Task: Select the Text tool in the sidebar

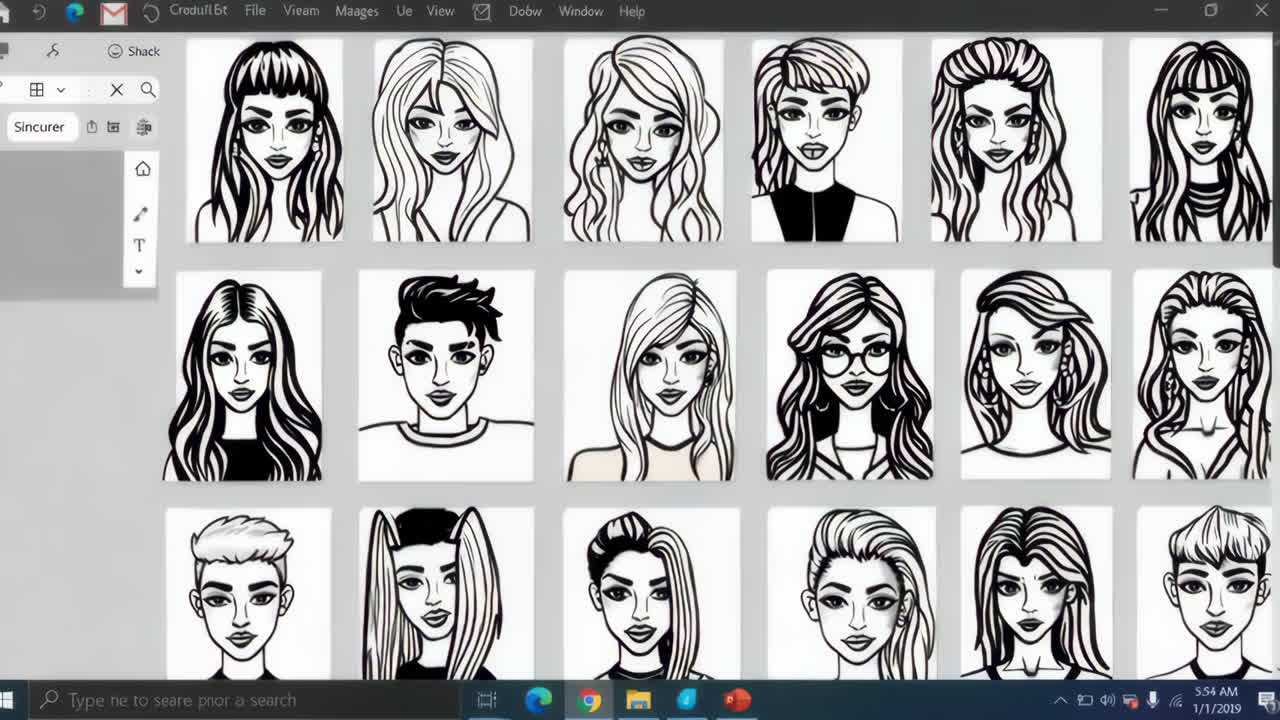Action: (x=139, y=245)
